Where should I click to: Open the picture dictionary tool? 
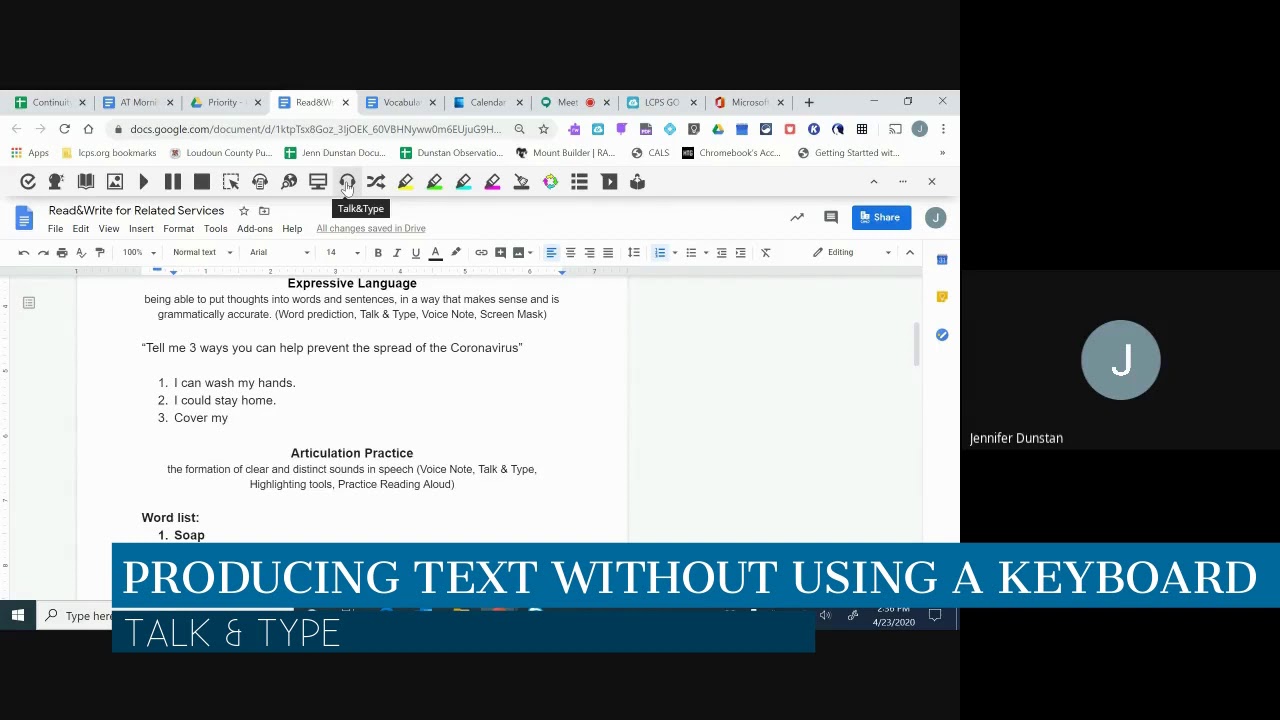pos(115,182)
